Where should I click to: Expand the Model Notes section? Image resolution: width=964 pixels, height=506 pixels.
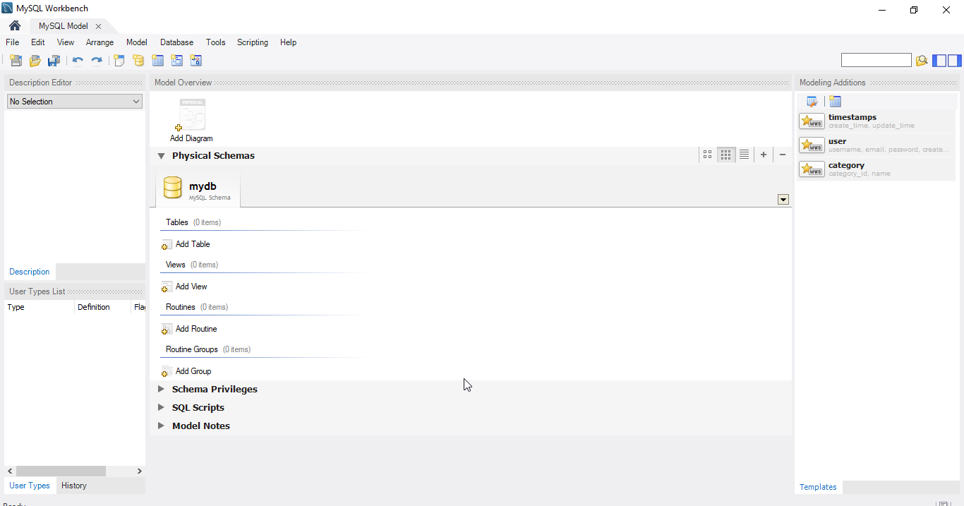(161, 426)
